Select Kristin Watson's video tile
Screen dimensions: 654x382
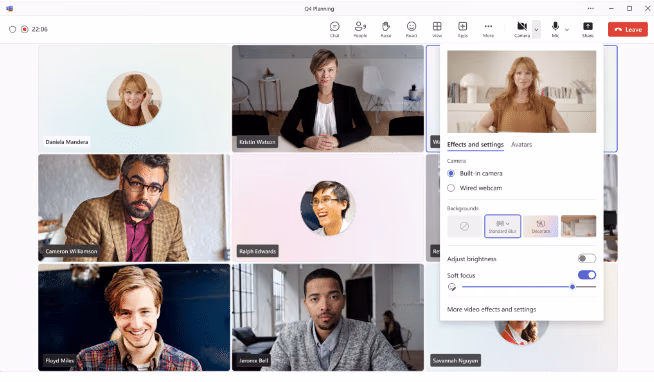click(x=328, y=98)
